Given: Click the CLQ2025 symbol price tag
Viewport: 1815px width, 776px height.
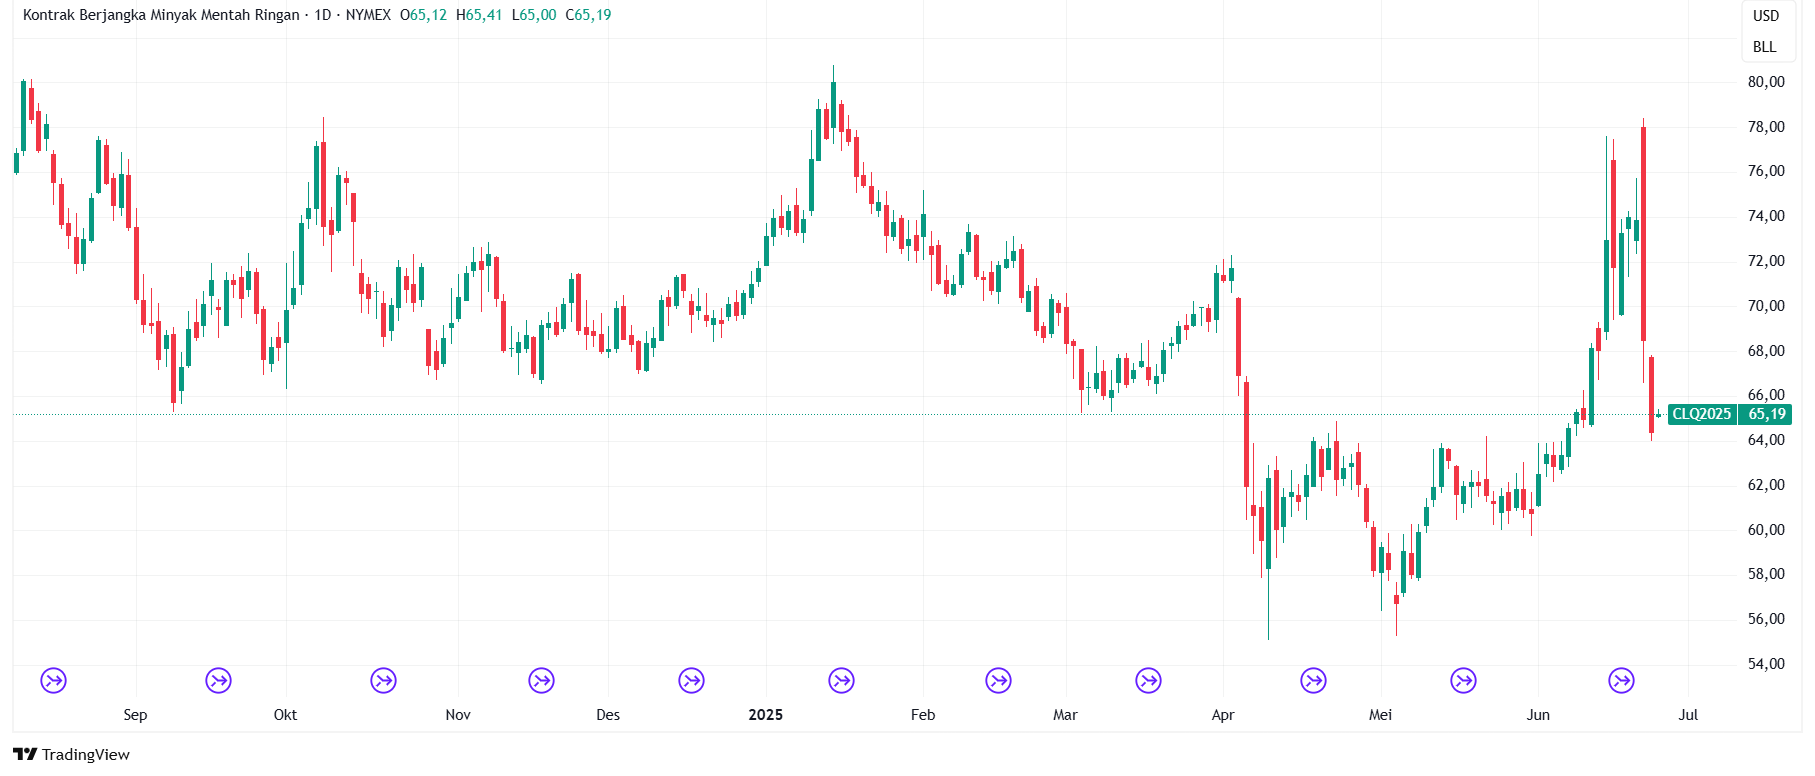Looking at the screenshot, I should click(1702, 414).
